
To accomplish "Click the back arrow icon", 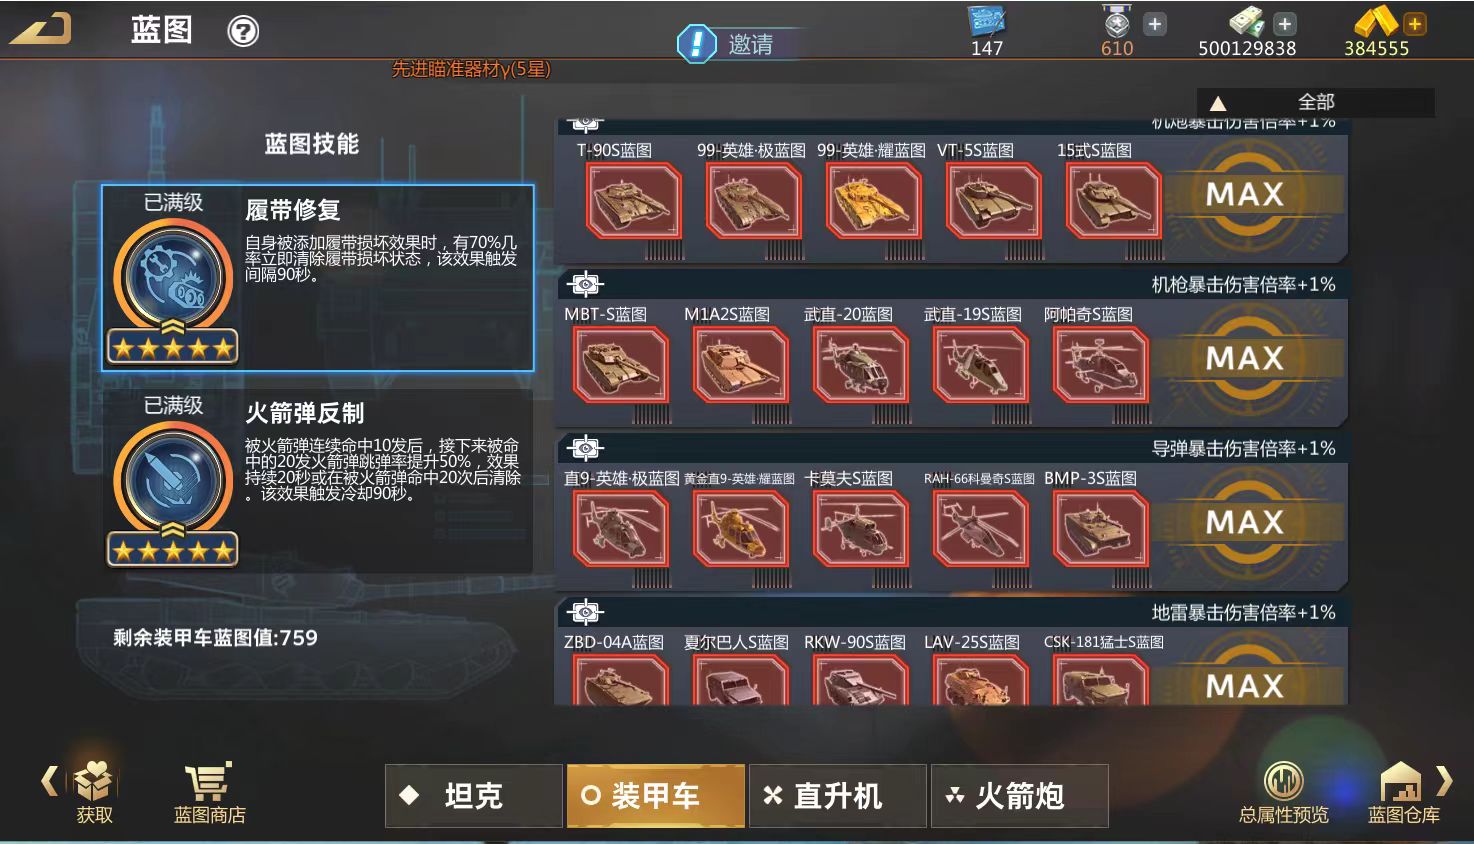I will pyautogui.click(x=40, y=29).
